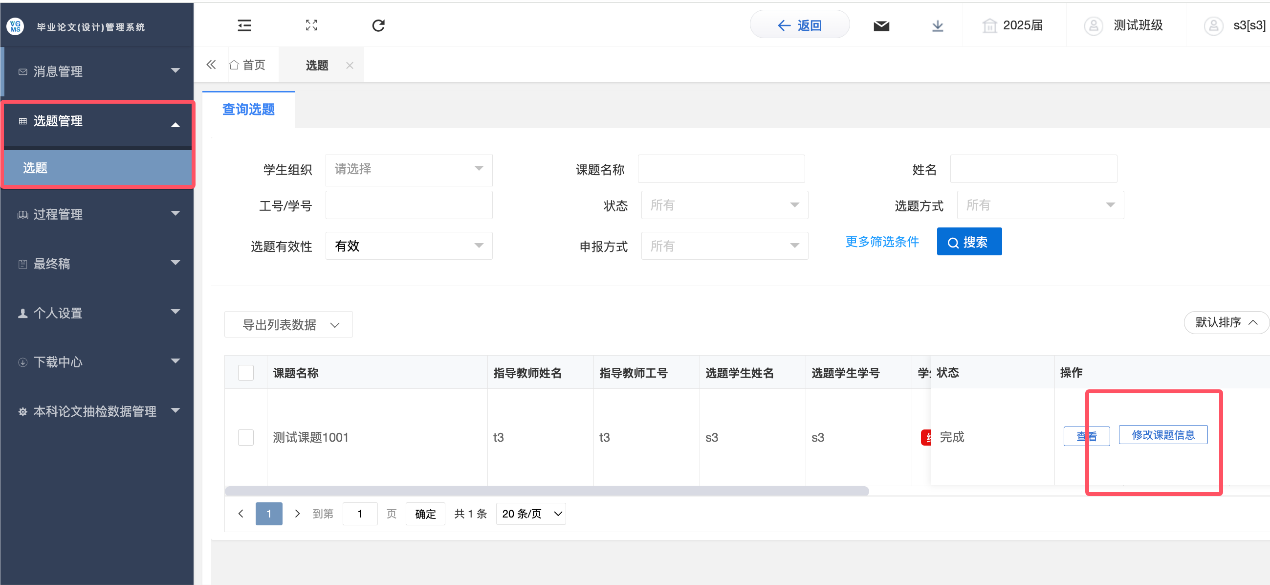Open the mail envelope icon
This screenshot has height=585, width=1270.
881,26
